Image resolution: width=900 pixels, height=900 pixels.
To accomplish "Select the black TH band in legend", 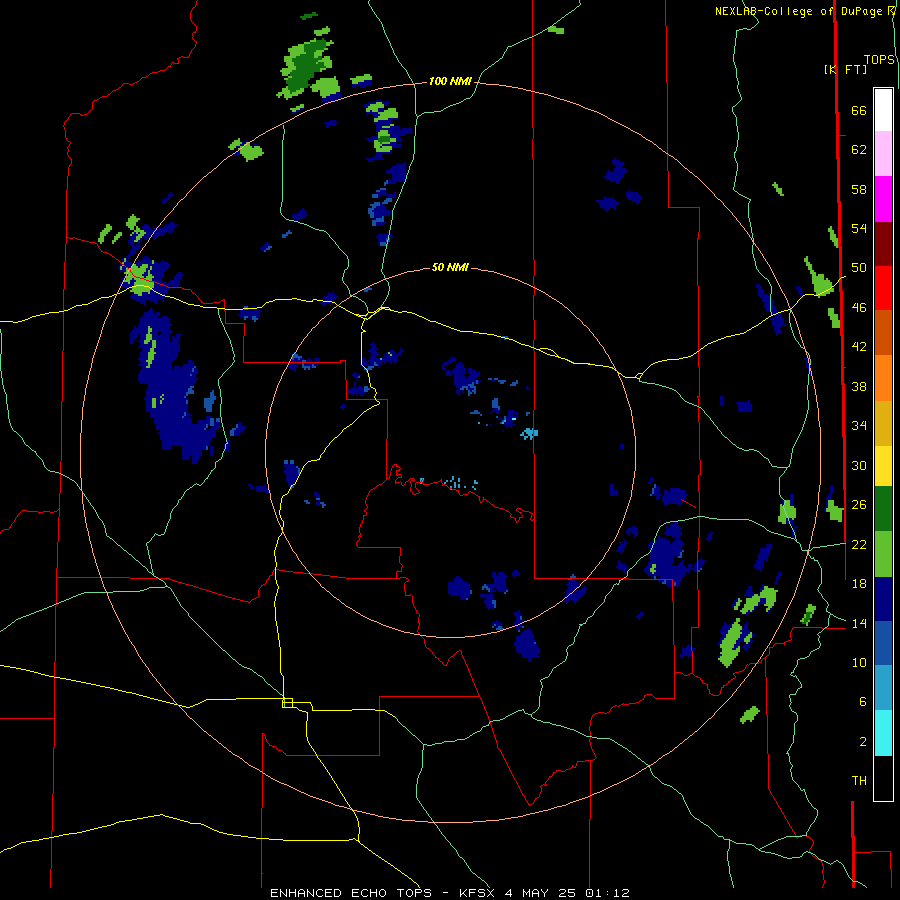I will [x=883, y=778].
